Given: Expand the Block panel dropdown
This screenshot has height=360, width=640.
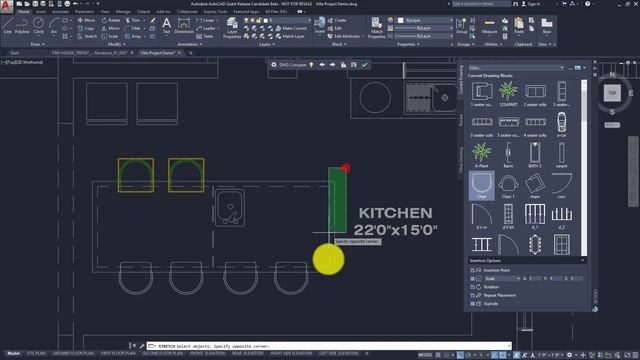Looking at the screenshot, I should pyautogui.click(x=339, y=44).
